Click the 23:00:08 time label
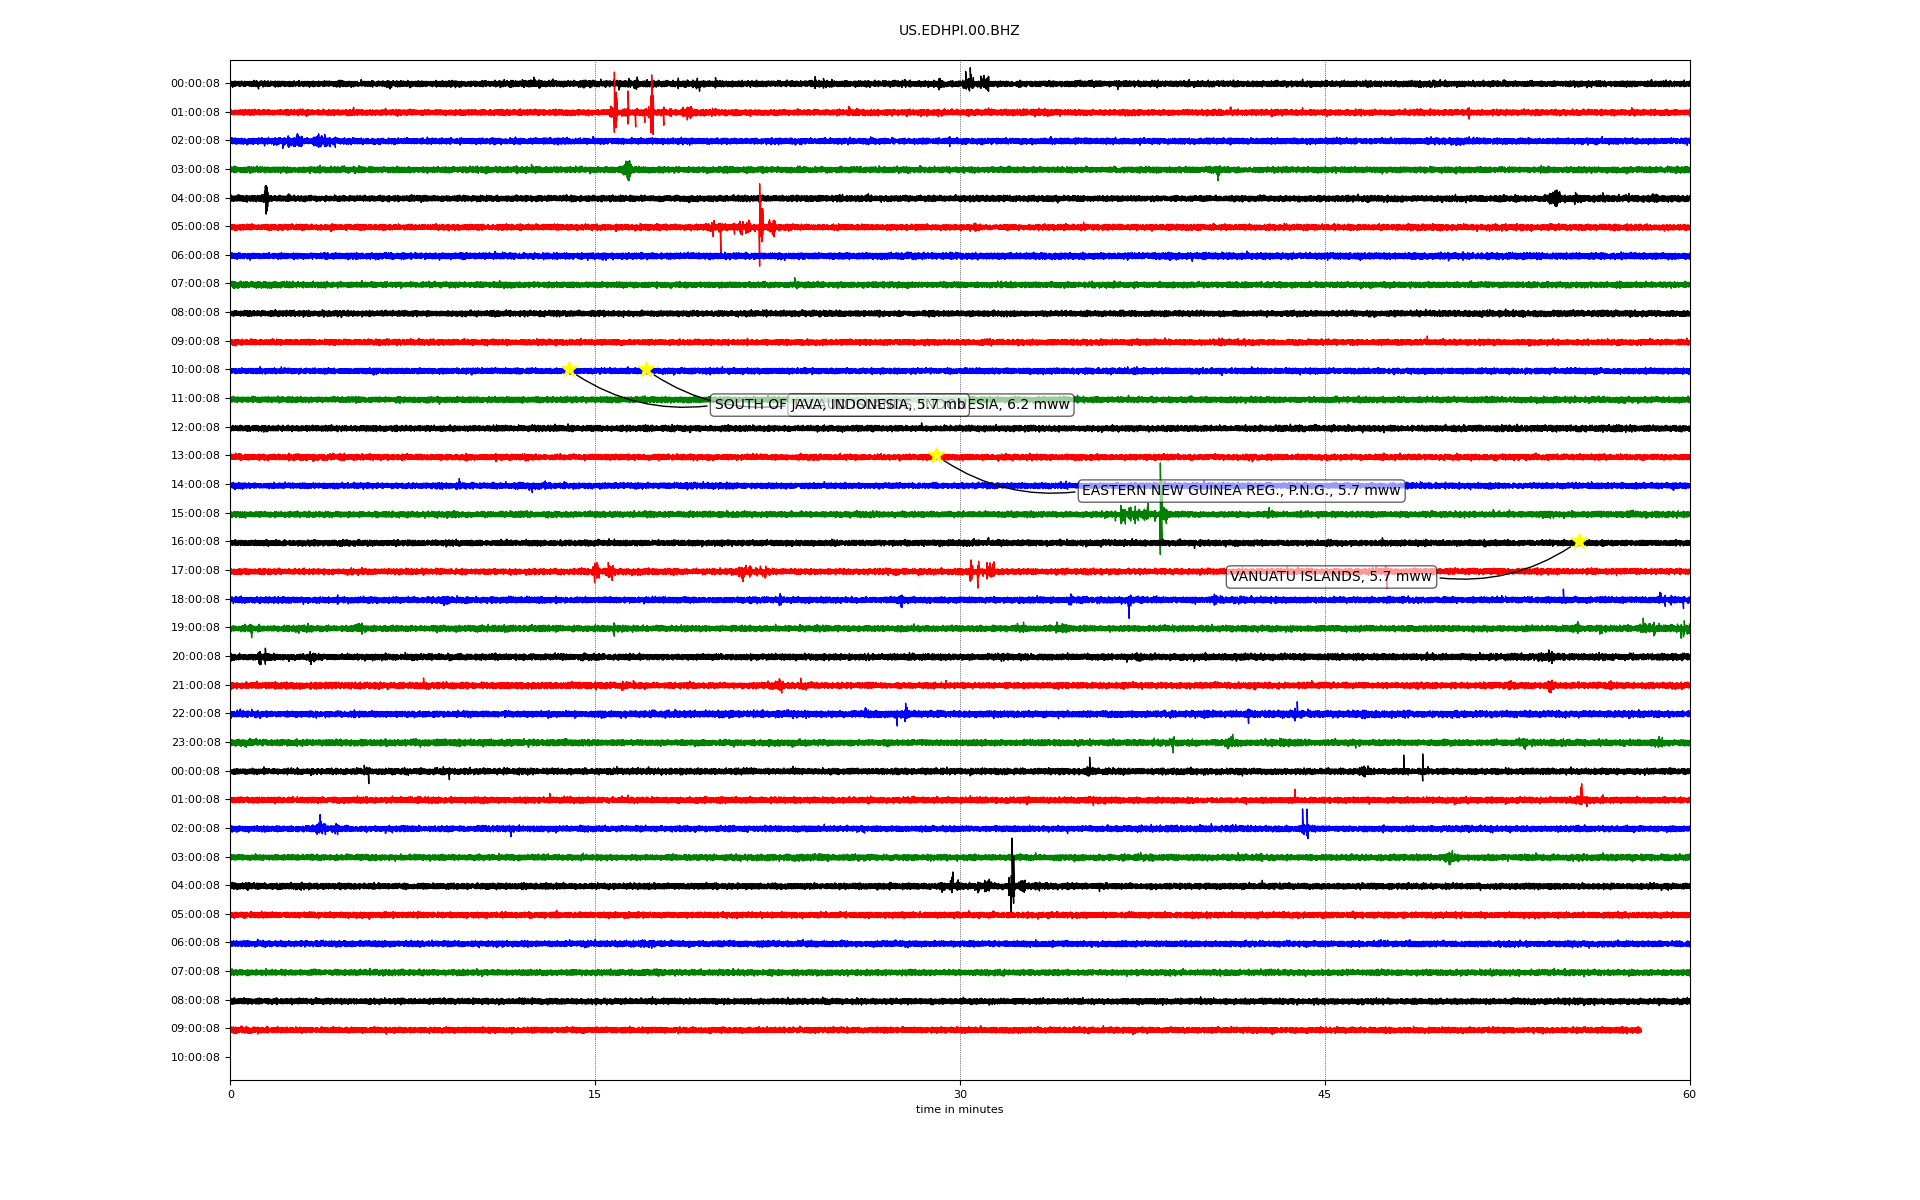Screen dimensions: 1920x1200 [x=195, y=742]
